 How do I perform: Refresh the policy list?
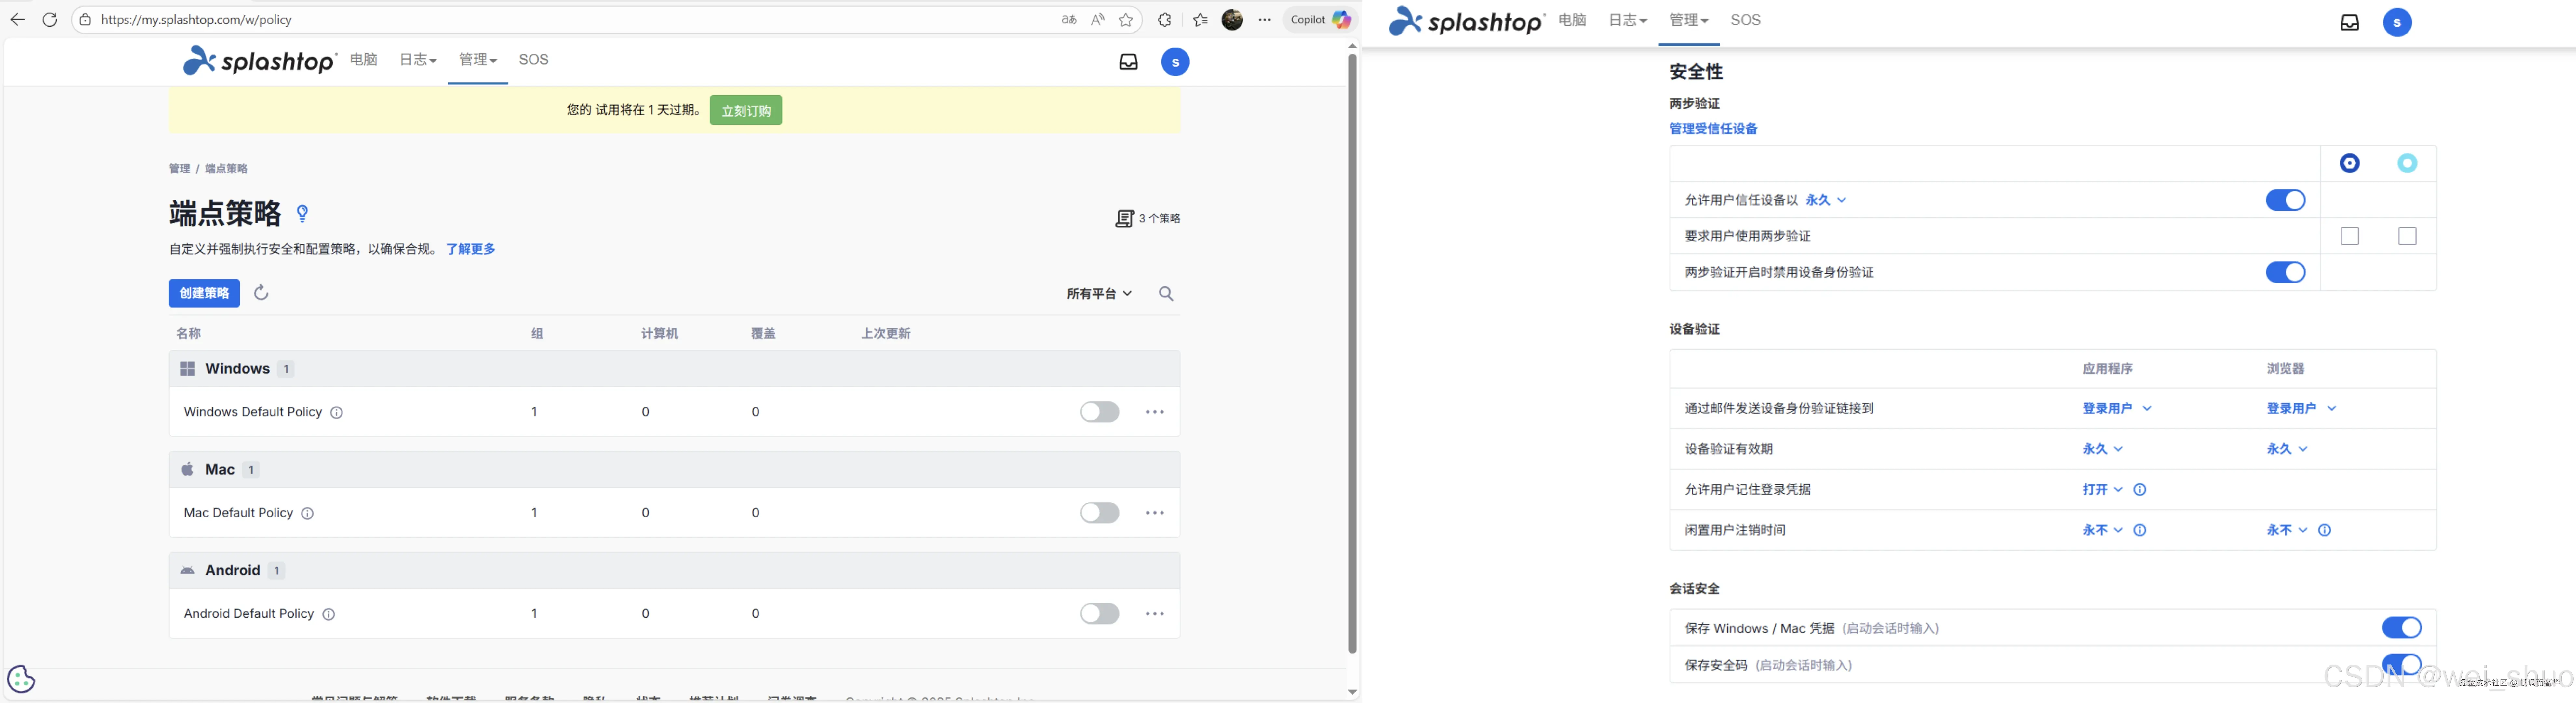point(261,293)
